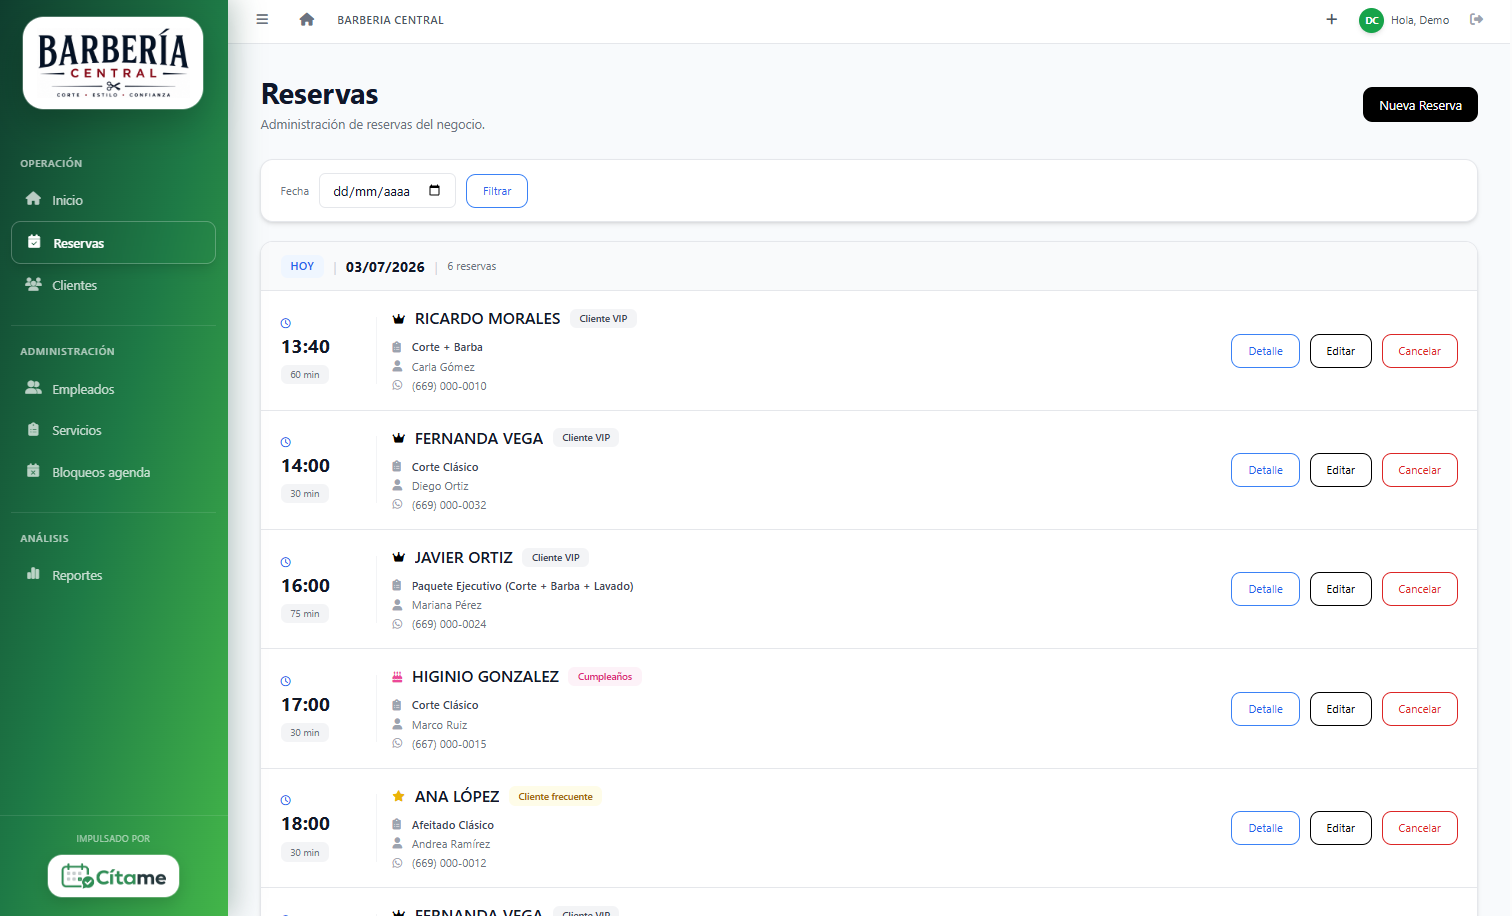Open Detalle for Javier Ortiz reservation
Viewport: 1512px width, 916px height.
pyautogui.click(x=1265, y=589)
